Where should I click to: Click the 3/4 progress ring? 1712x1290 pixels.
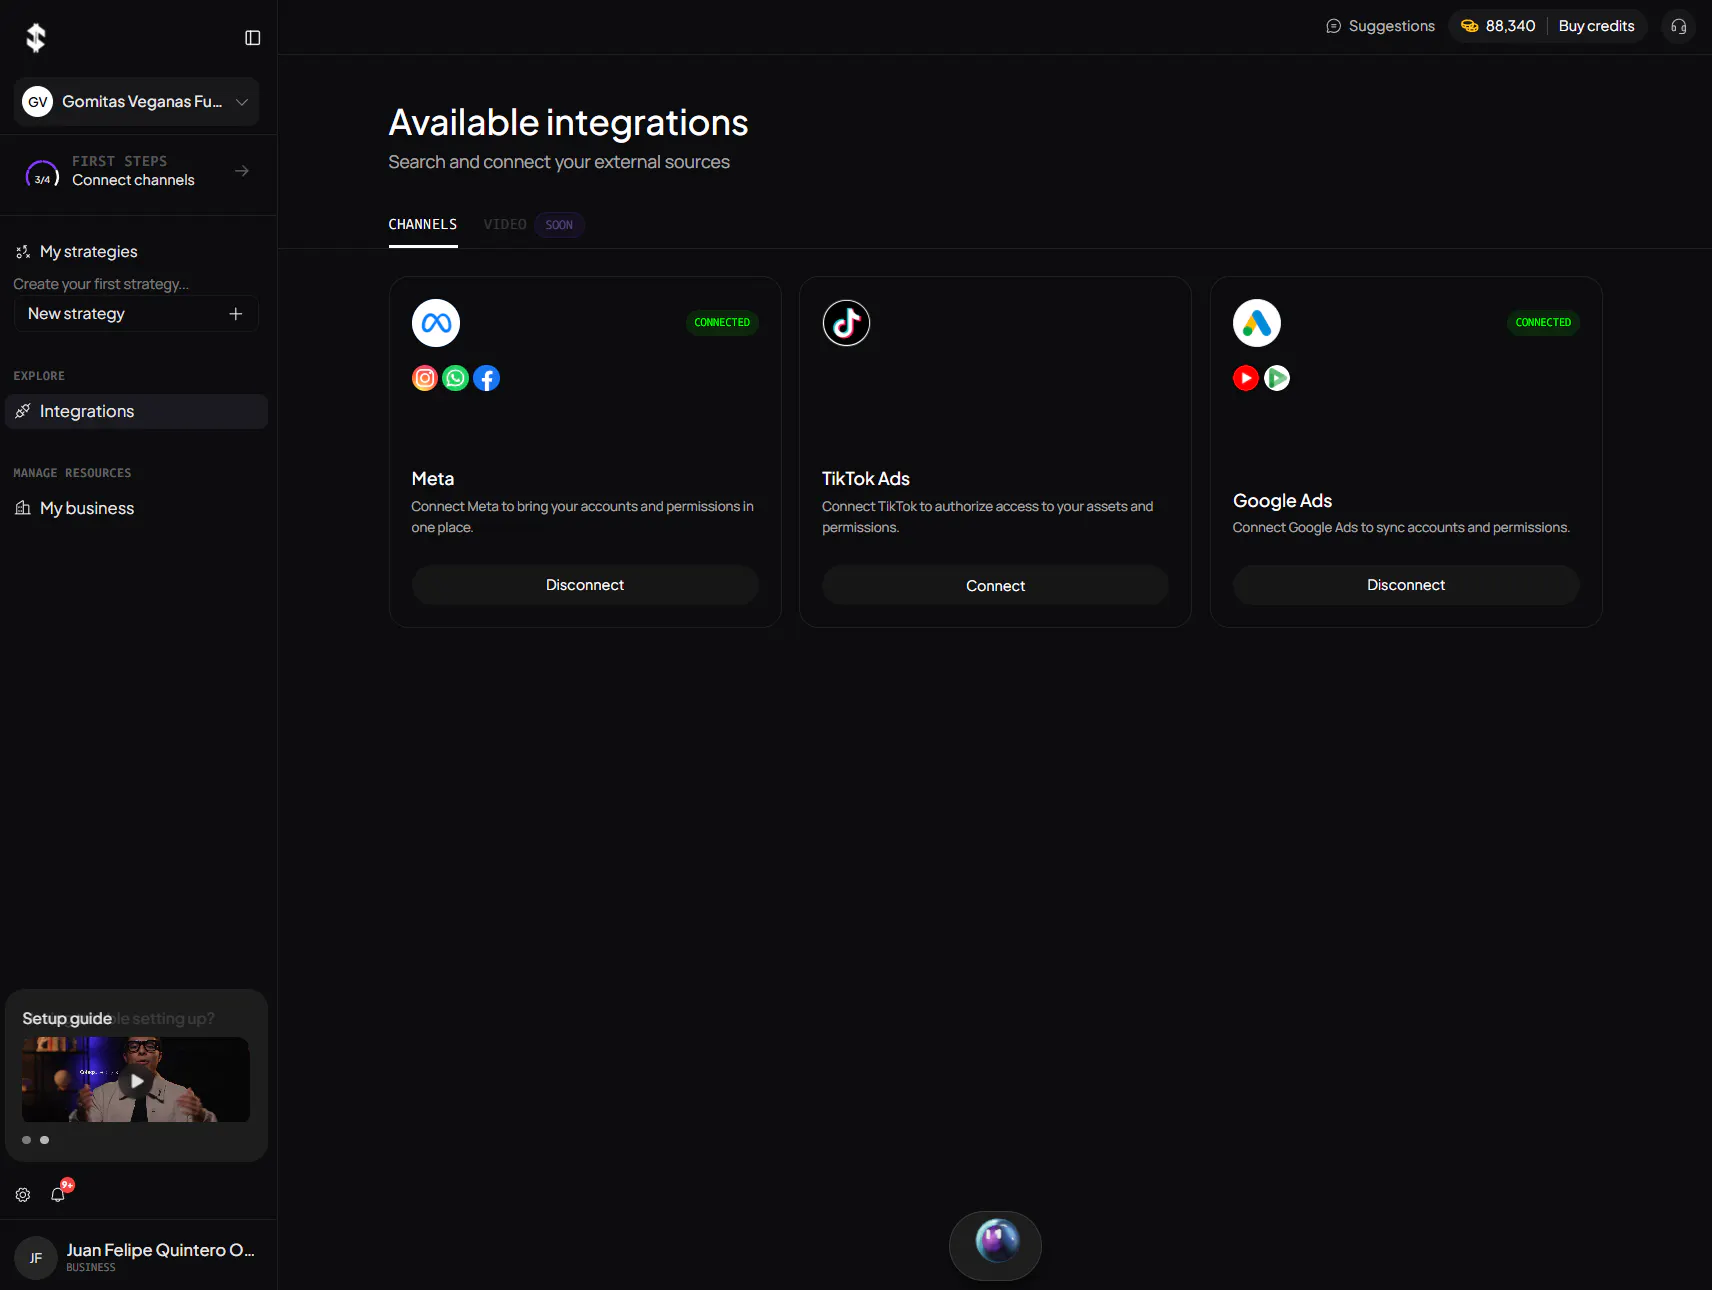[x=42, y=176]
